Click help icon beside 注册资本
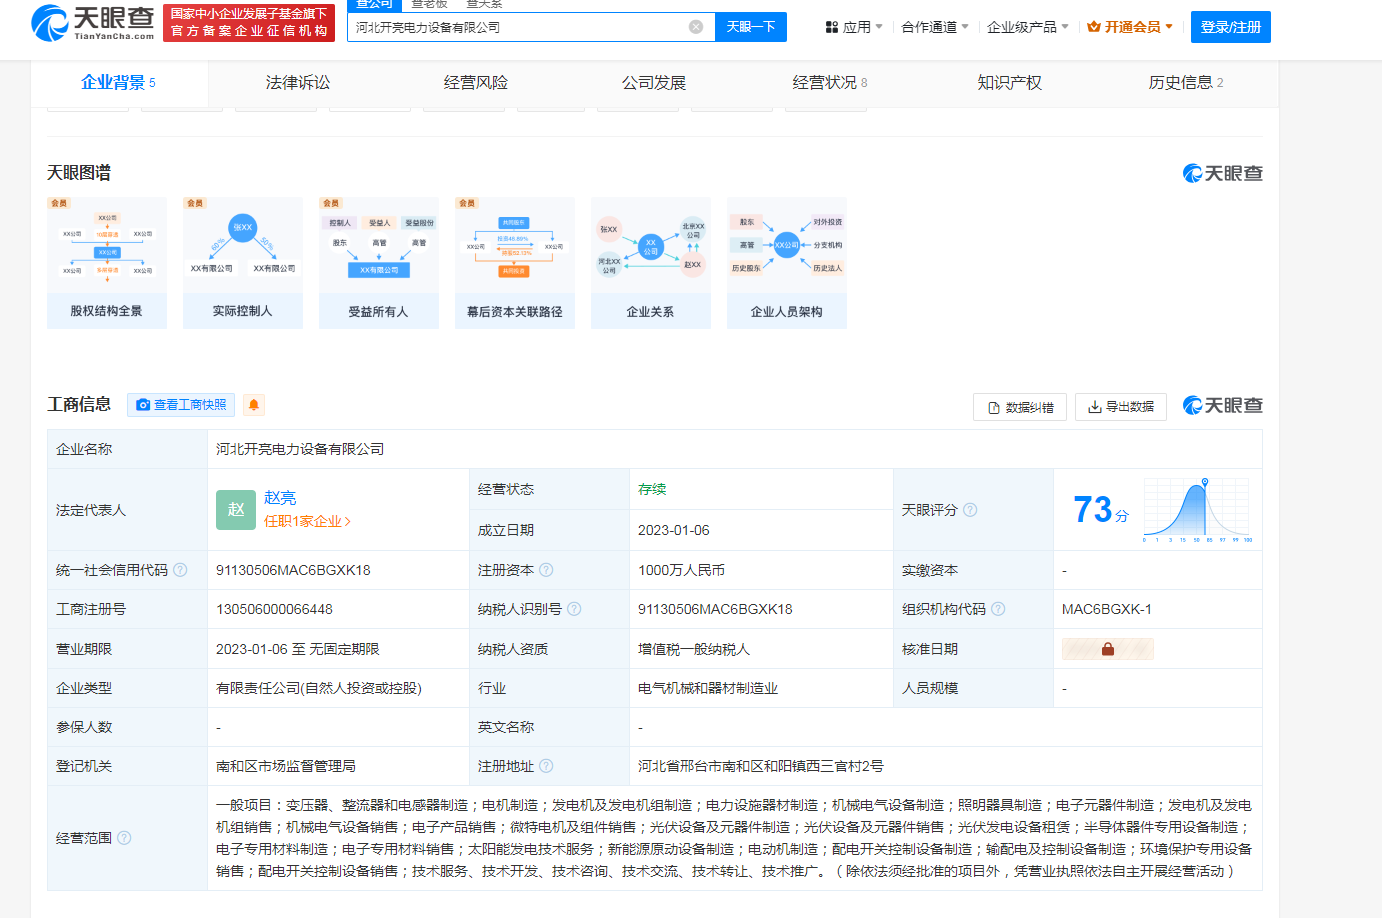The width and height of the screenshot is (1382, 918). point(546,570)
